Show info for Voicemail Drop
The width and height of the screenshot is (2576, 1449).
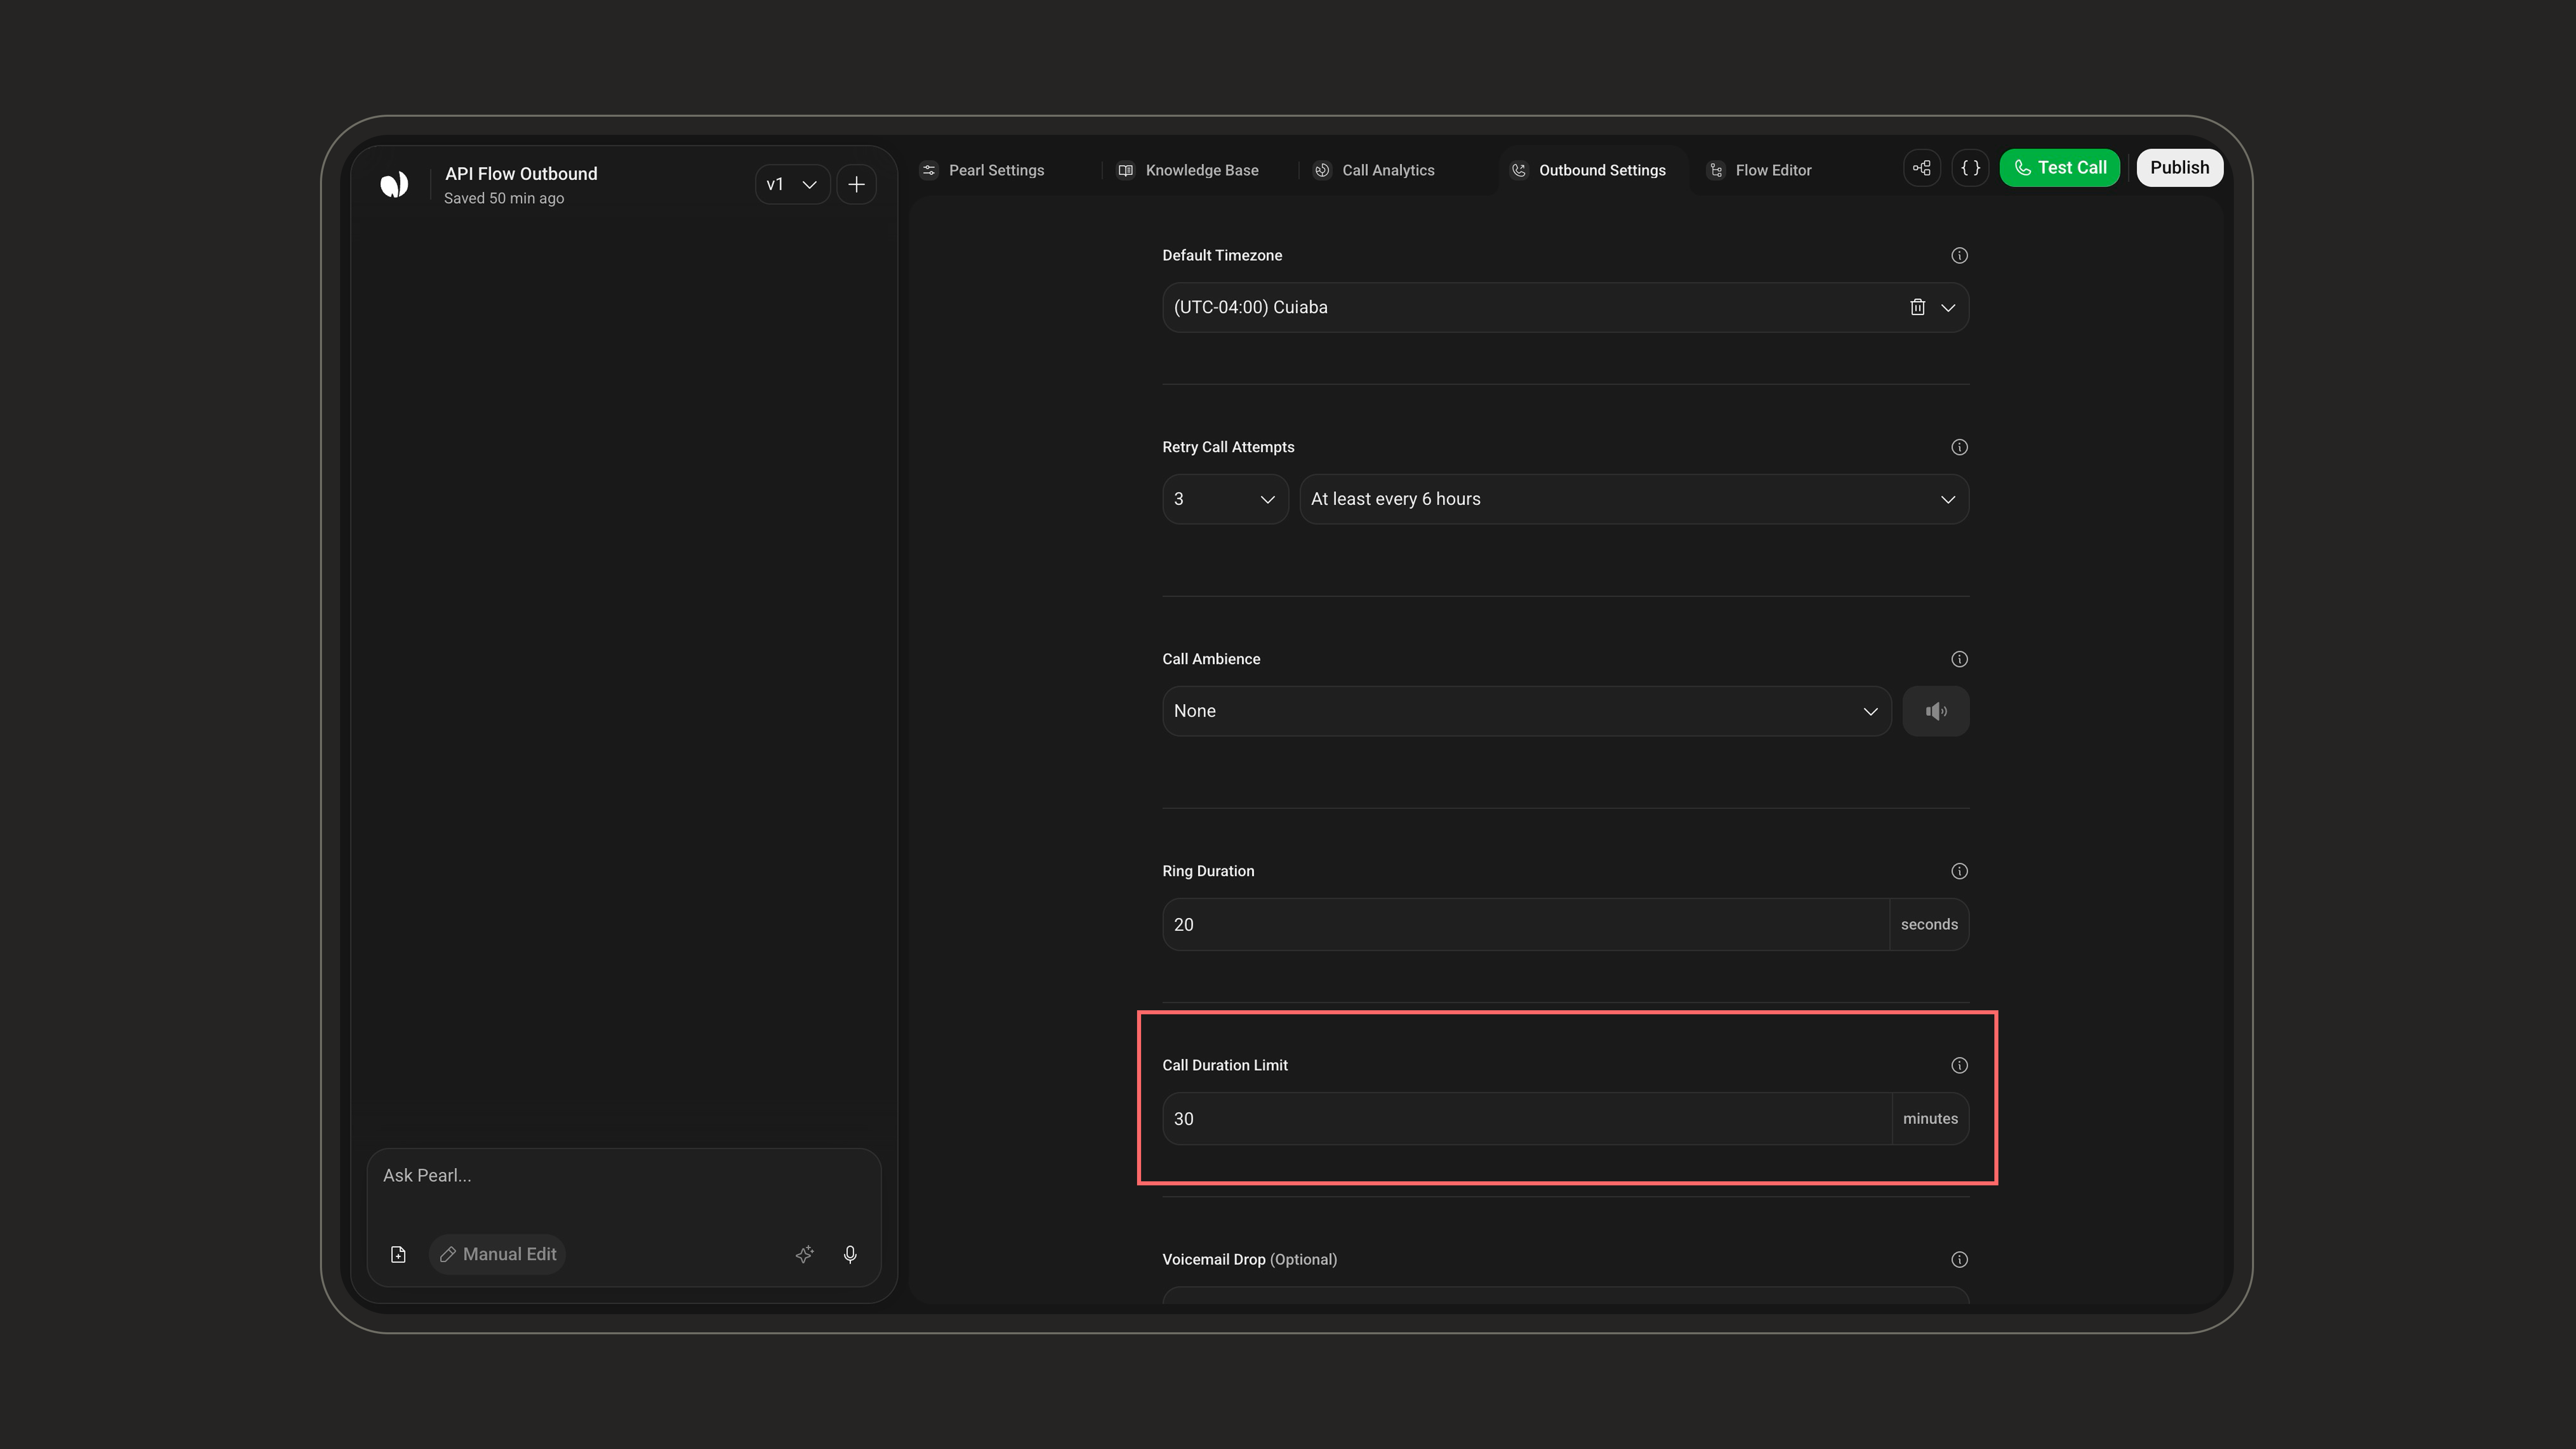1959,1259
